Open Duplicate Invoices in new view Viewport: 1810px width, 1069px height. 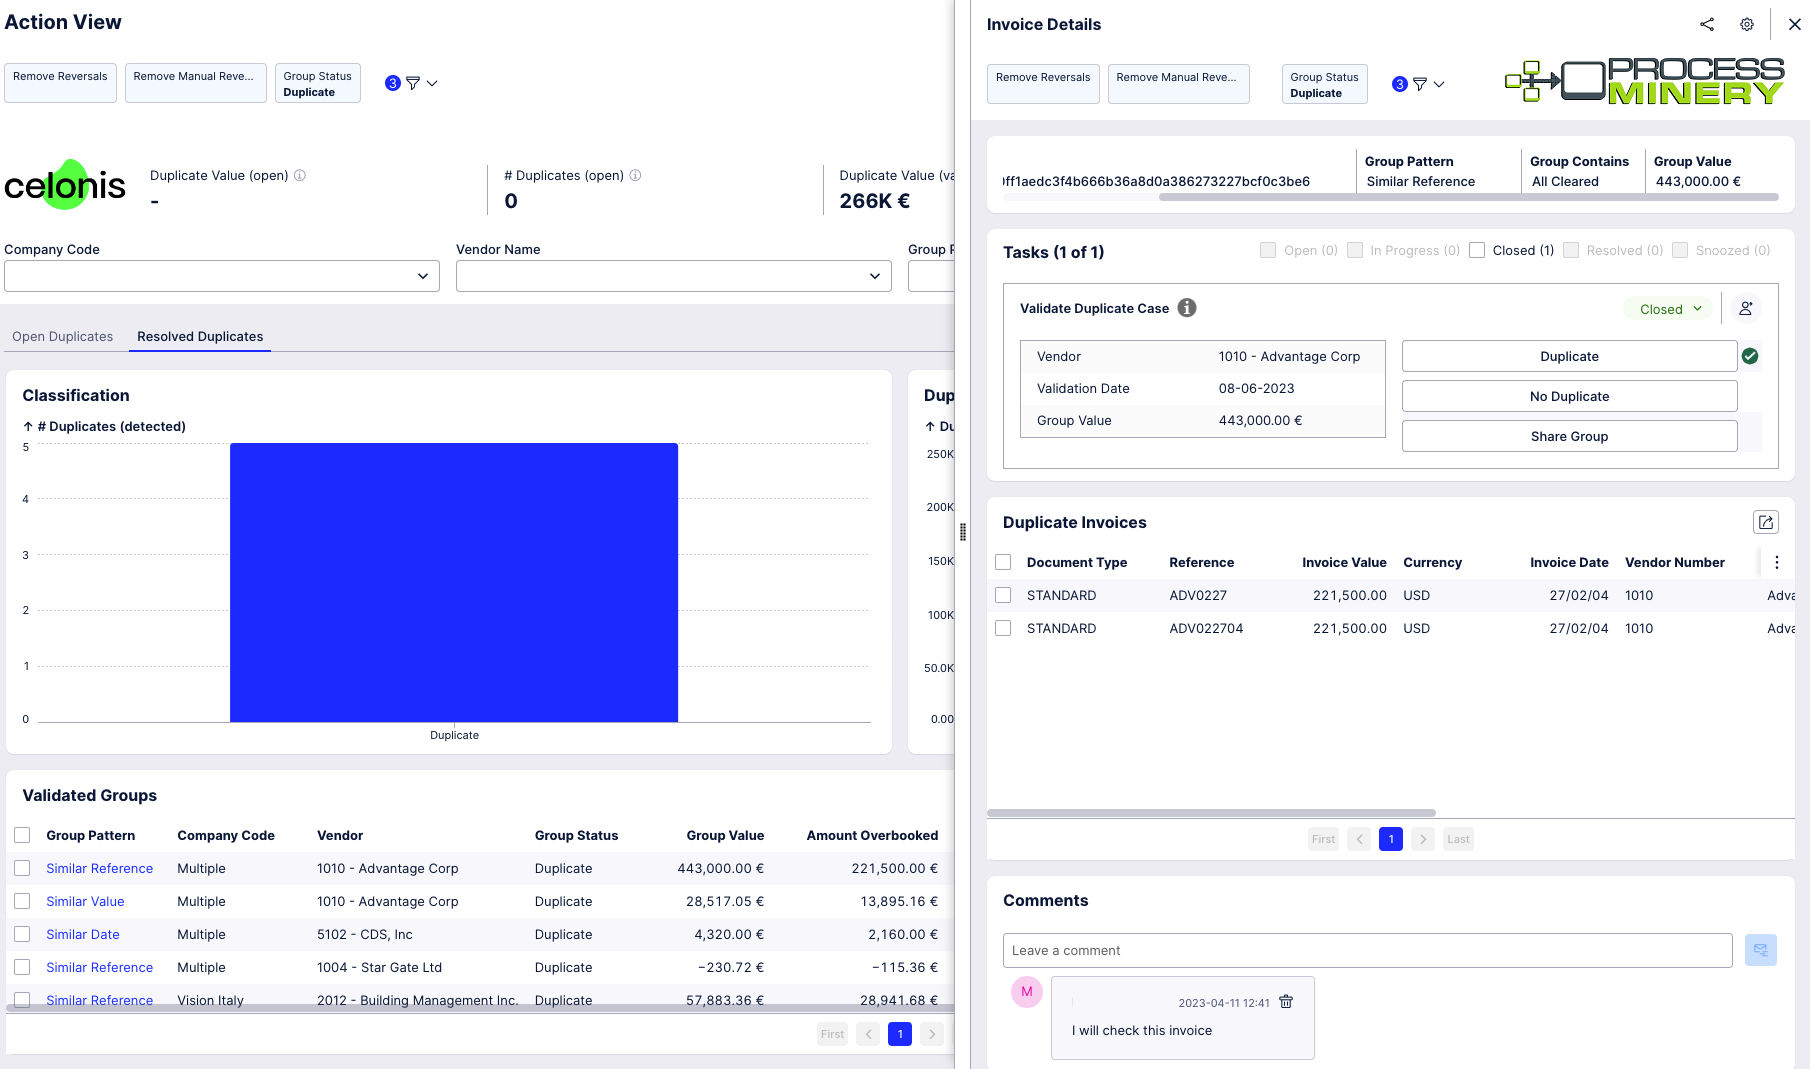(x=1766, y=522)
